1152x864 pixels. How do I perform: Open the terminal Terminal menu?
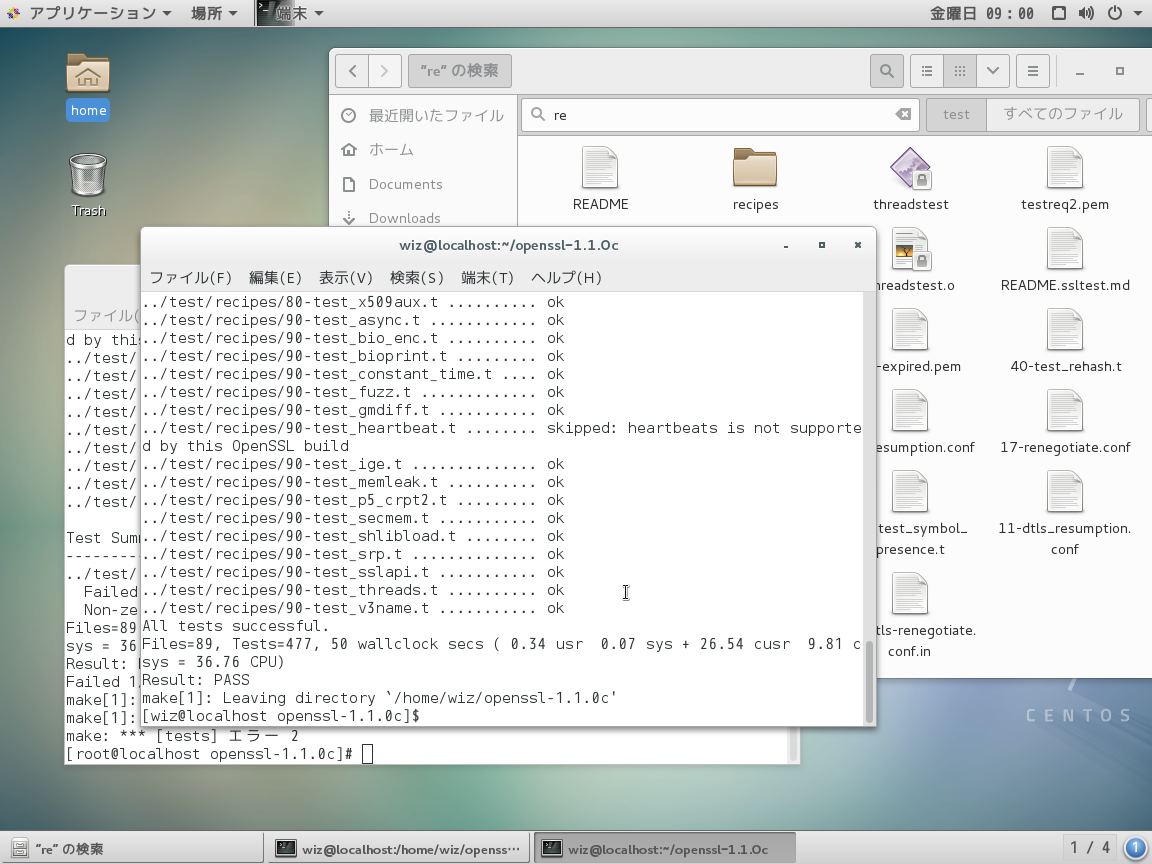[487, 278]
